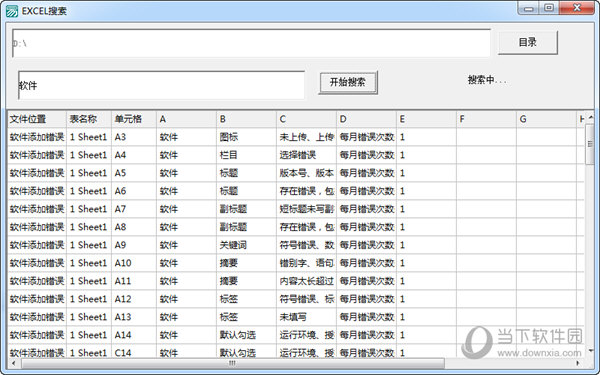Click the vertical scrollbar thumb
This screenshot has height=375, width=600.
[590, 144]
